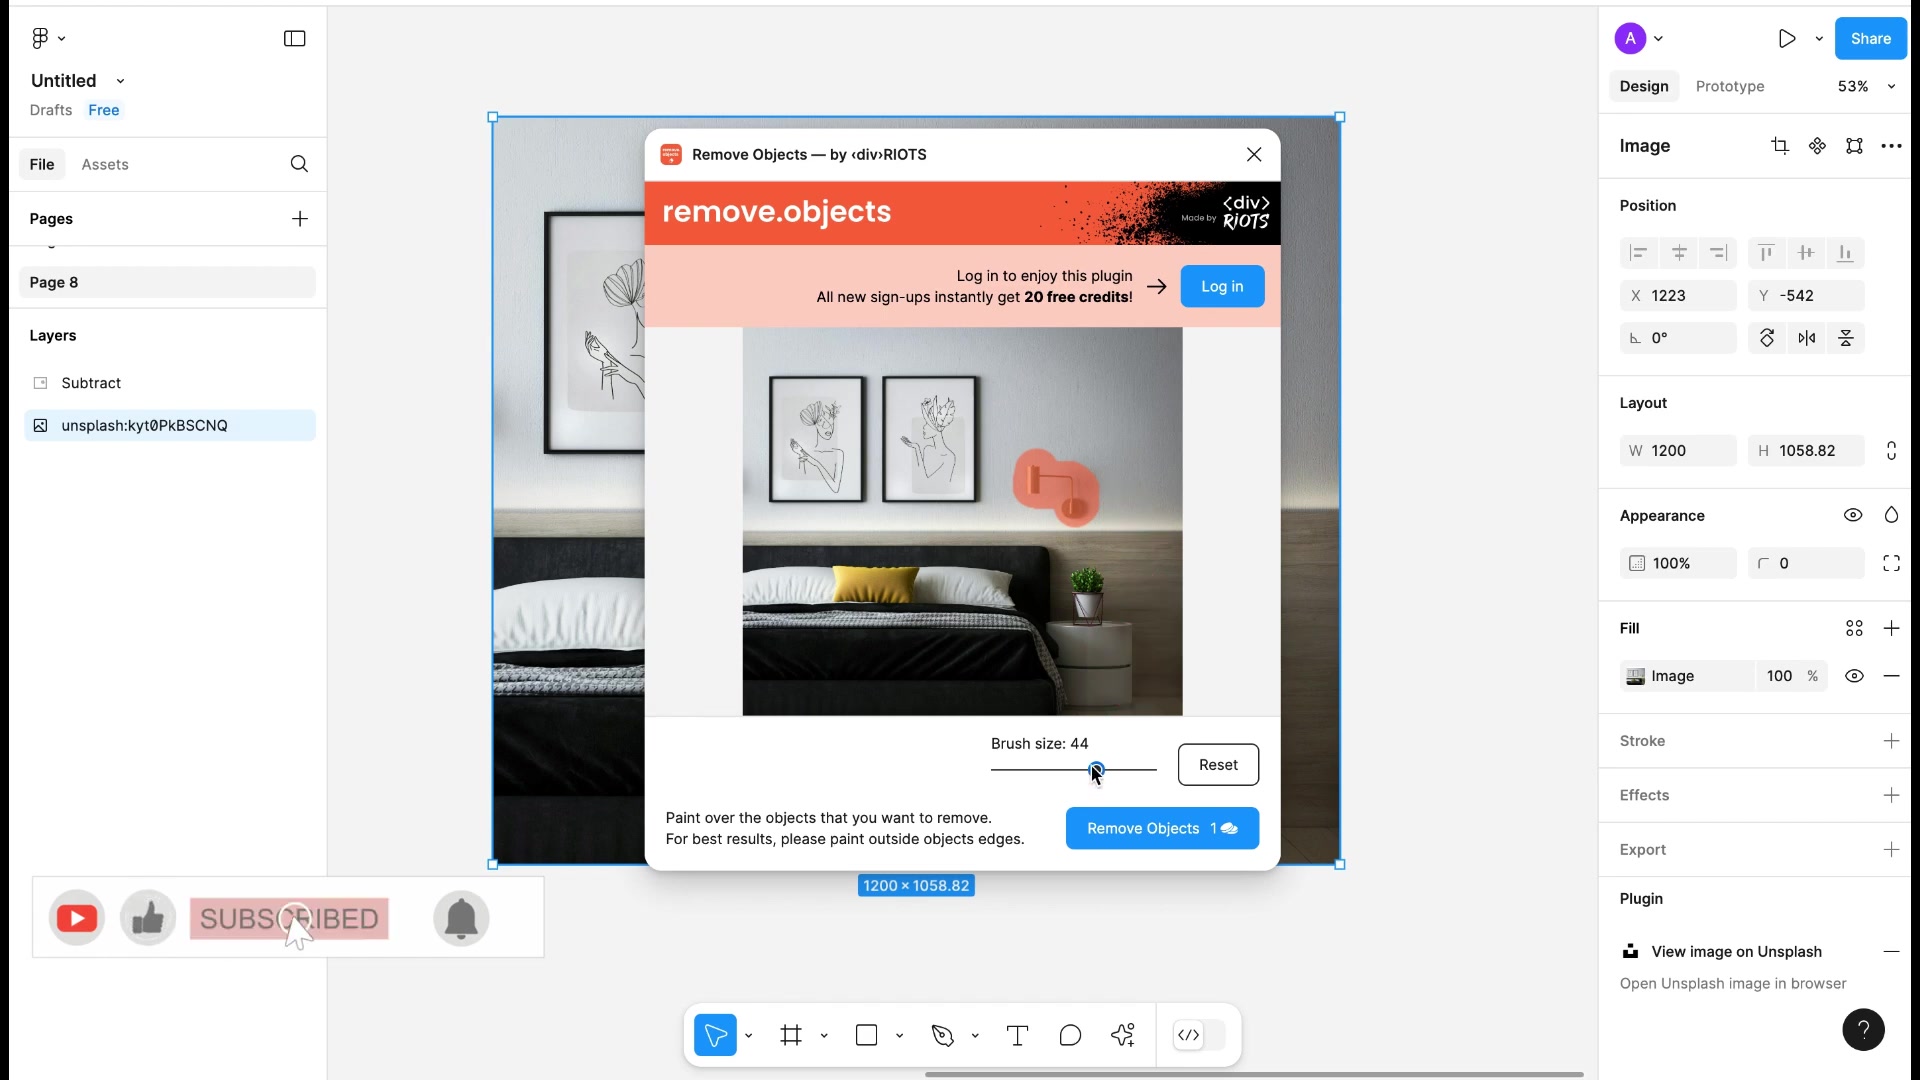This screenshot has width=1920, height=1080.
Task: Search layers with the magnifier icon
Action: click(x=299, y=164)
